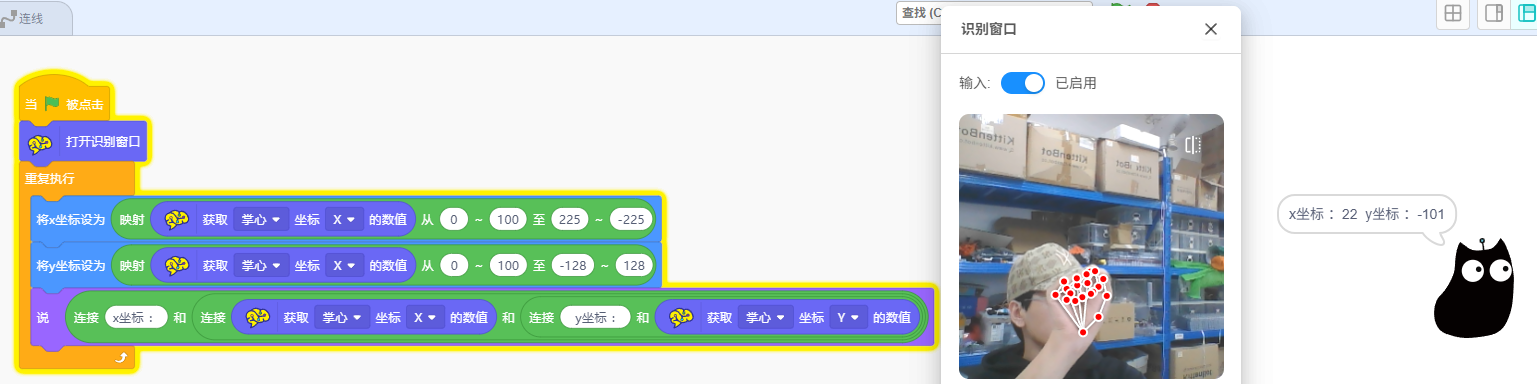
Task: Edit the 128 value in y mapping row
Action: (634, 266)
